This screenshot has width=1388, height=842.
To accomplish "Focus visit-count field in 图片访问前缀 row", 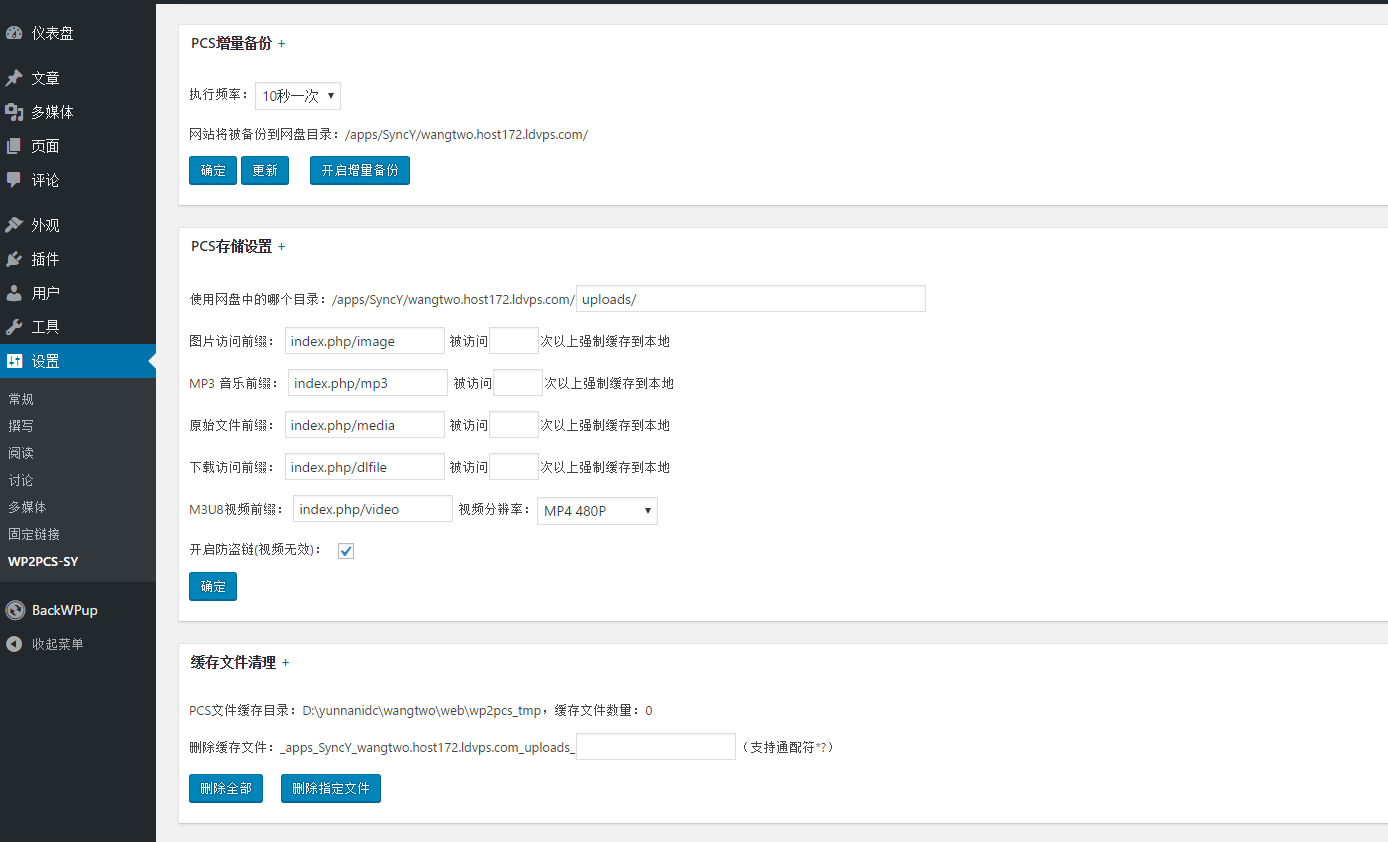I will 514,341.
